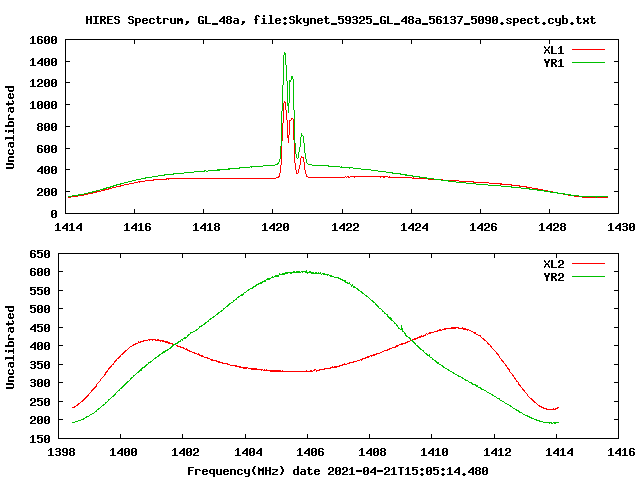640x480 pixels.
Task: Click the Uncalibrated label of the XL2/YR2 plot
Action: click(x=10, y=347)
